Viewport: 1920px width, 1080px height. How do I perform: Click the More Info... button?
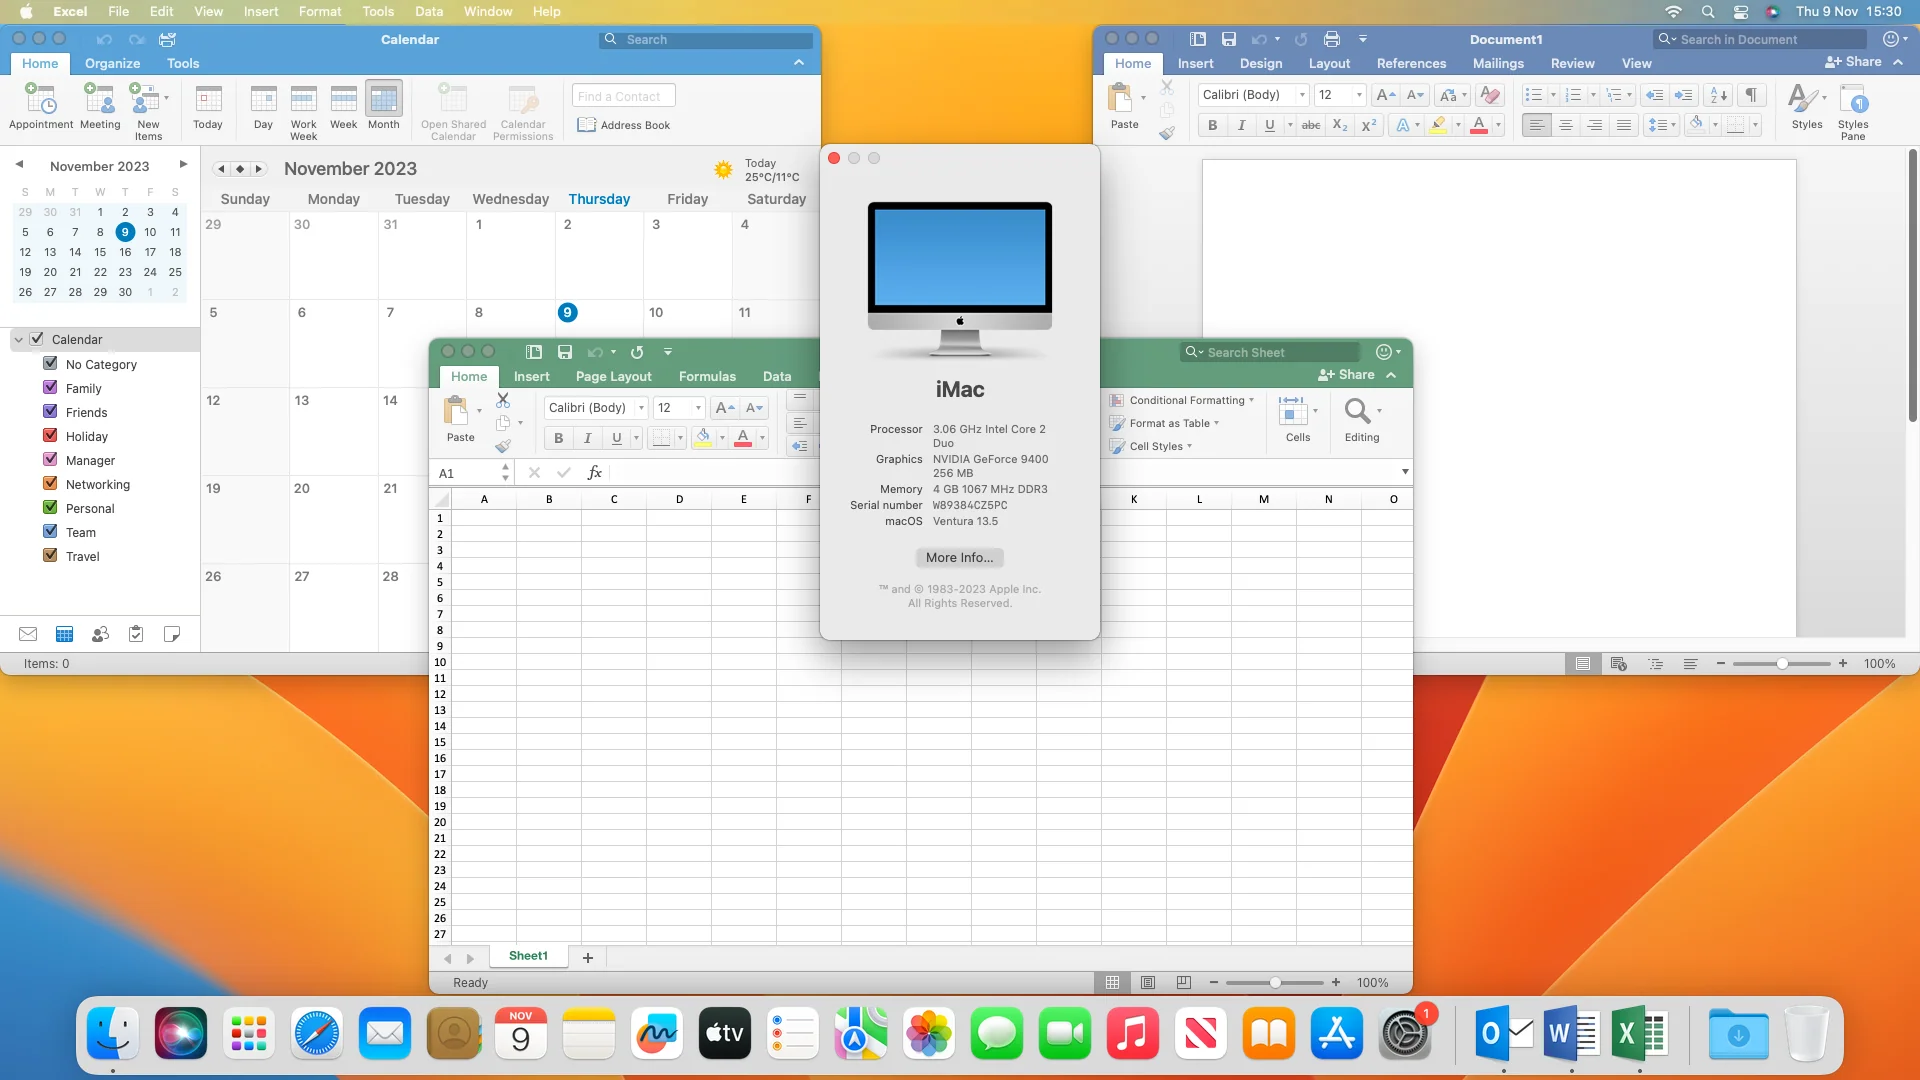pos(959,558)
